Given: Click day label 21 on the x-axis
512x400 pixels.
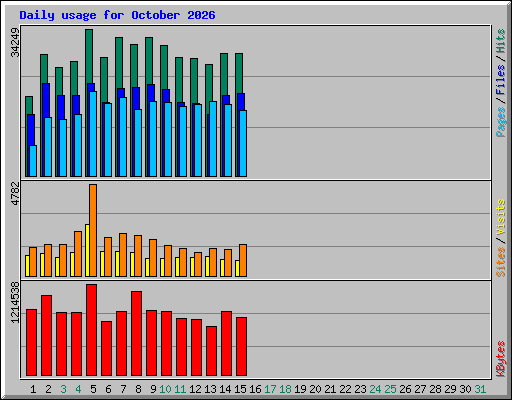Looking at the screenshot, I should [x=330, y=389].
